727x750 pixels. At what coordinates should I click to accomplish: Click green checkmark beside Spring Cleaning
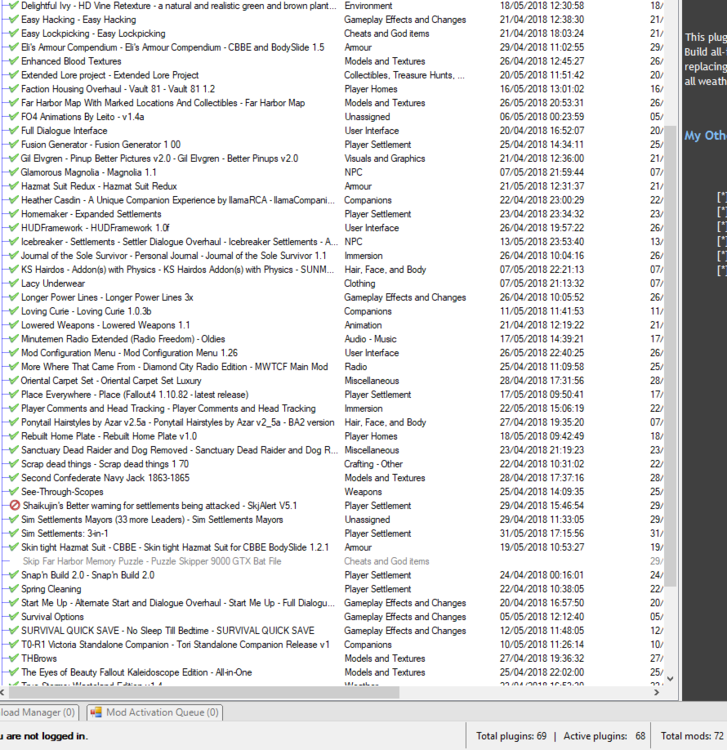pyautogui.click(x=14, y=588)
